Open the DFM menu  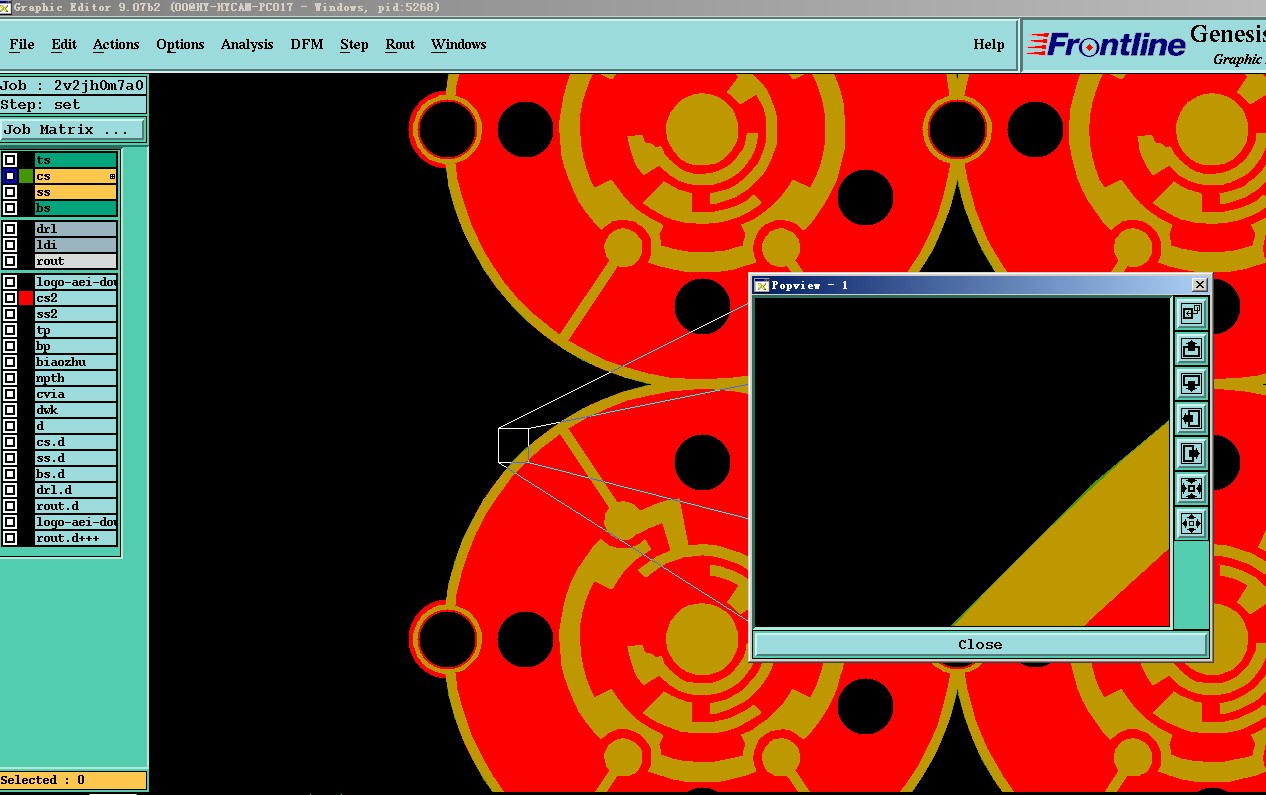(307, 44)
